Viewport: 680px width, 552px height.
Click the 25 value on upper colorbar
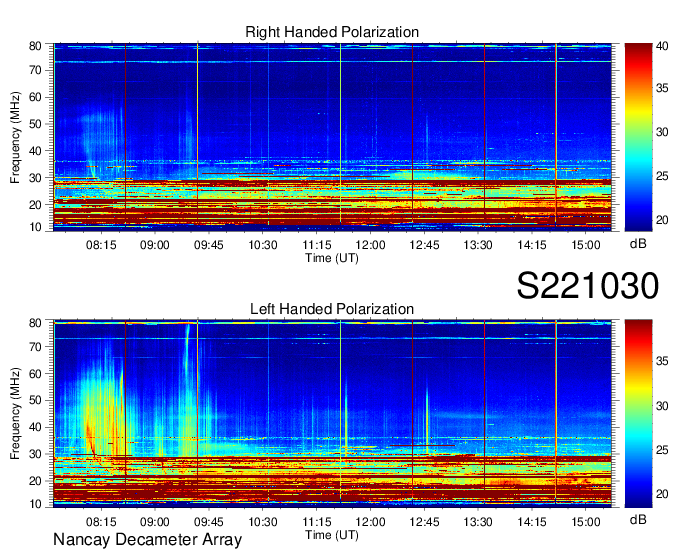click(662, 176)
